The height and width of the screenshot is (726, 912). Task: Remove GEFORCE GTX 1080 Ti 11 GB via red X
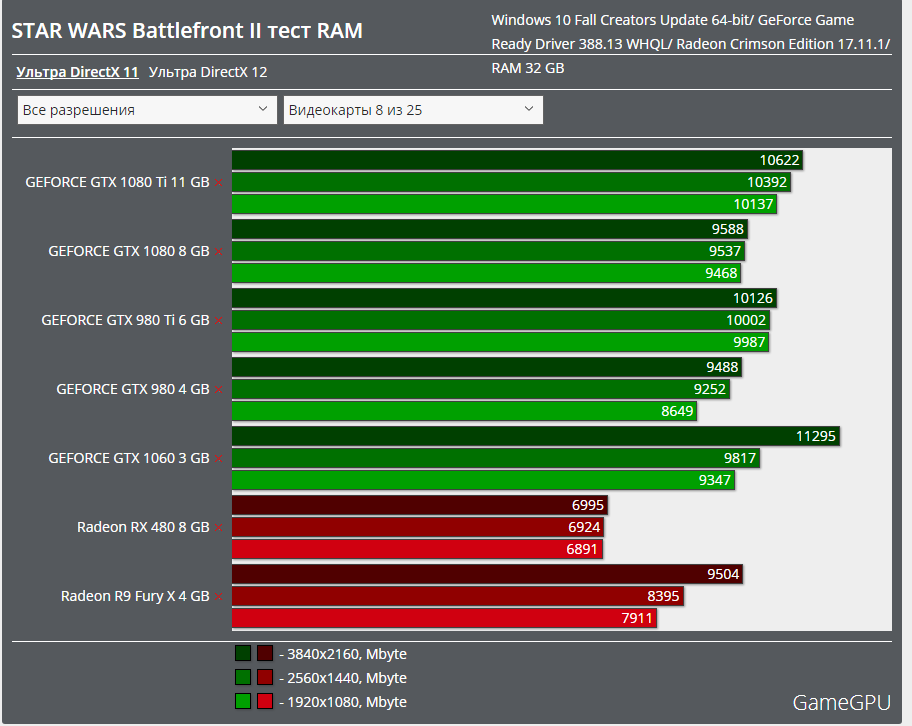click(x=219, y=183)
